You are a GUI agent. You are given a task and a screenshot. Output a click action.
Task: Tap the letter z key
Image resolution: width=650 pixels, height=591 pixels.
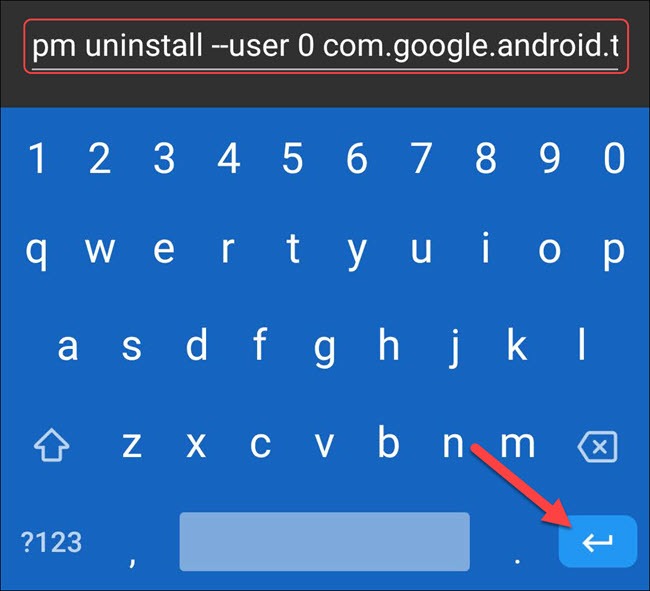(x=132, y=445)
